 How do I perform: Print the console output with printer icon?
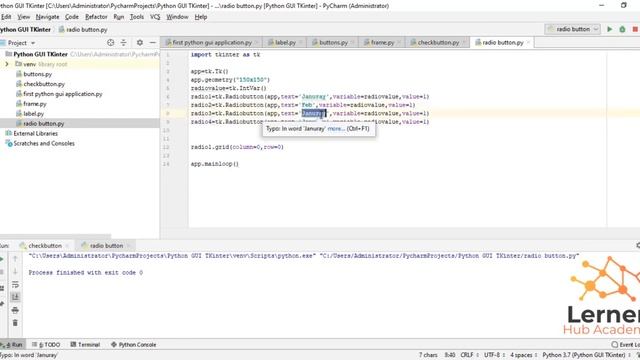click(x=15, y=310)
